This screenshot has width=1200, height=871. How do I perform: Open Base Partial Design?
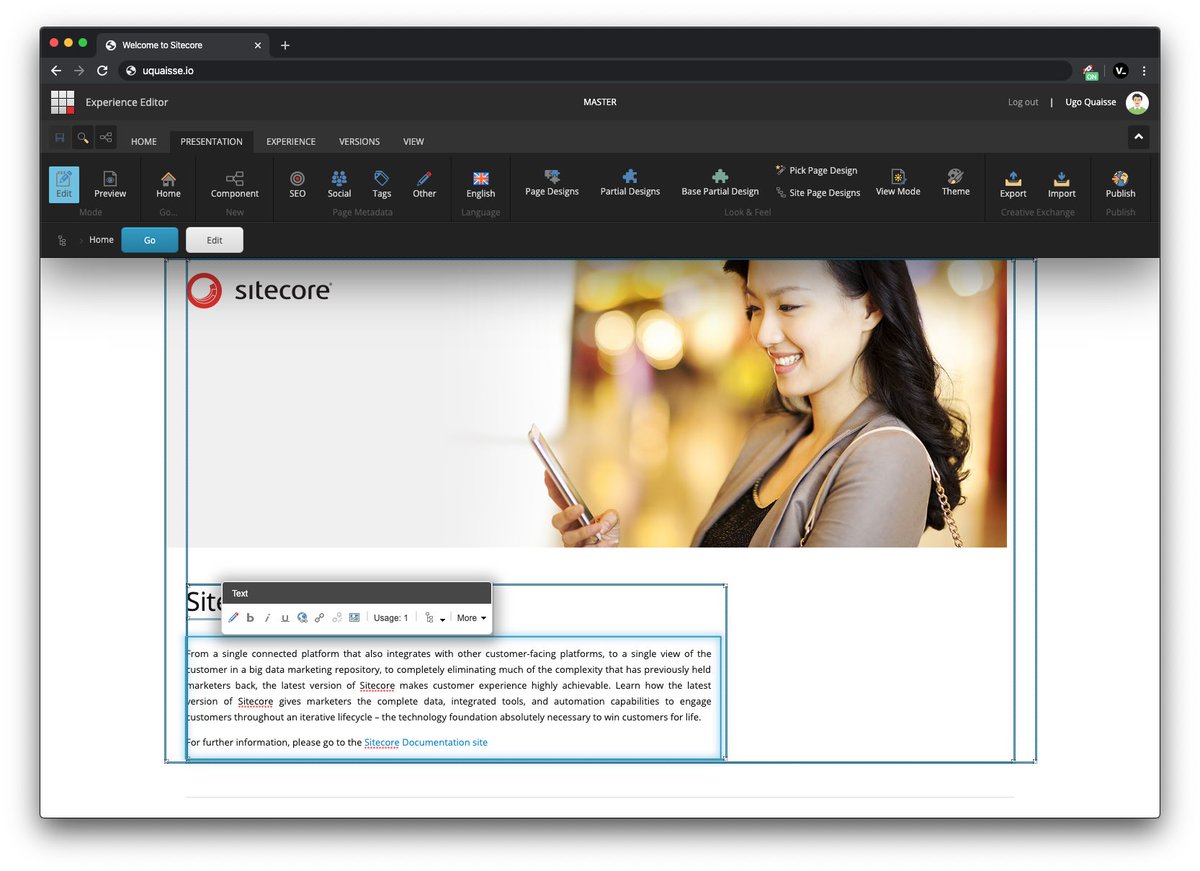click(720, 183)
